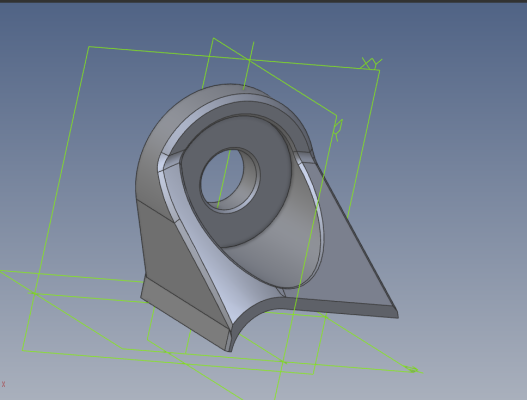Pick the top-left corner of the large datum plane

pyautogui.click(x=89, y=47)
